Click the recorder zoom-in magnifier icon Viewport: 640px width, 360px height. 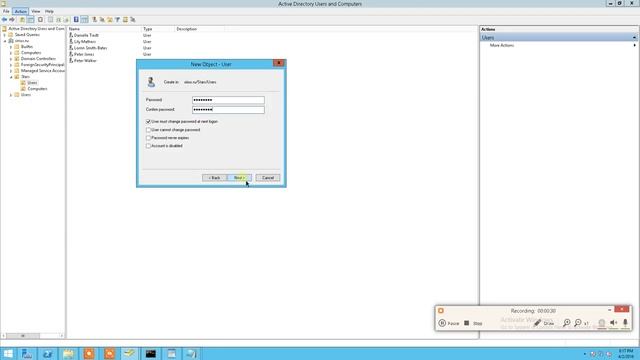pyautogui.click(x=567, y=323)
